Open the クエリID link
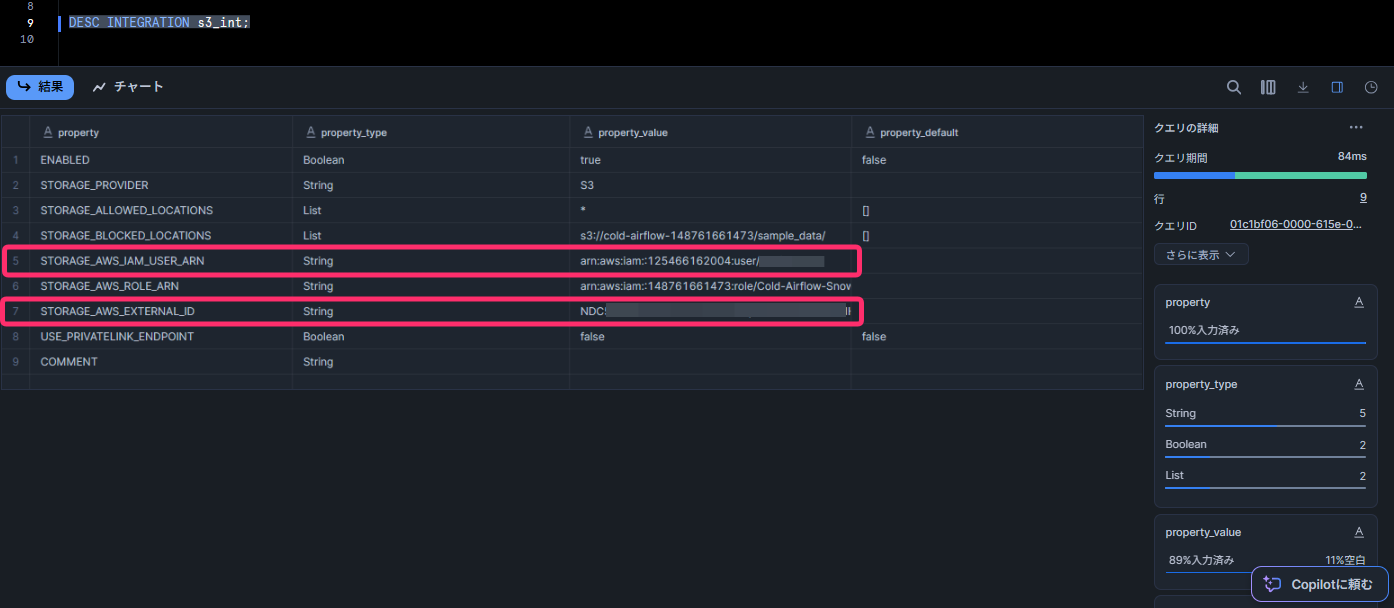 [1295, 225]
